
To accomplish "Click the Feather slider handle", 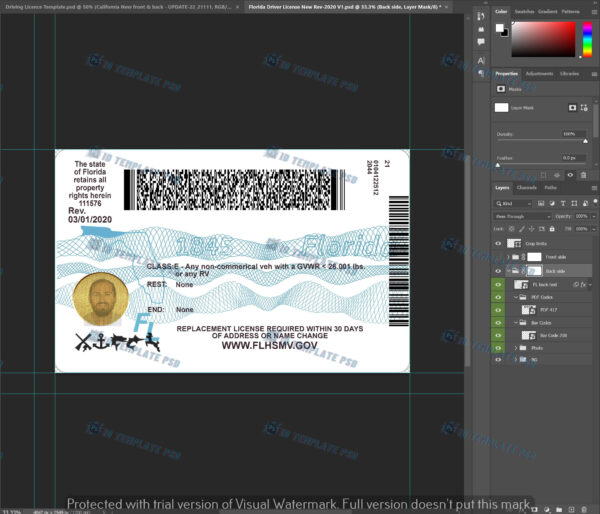I will (497, 165).
